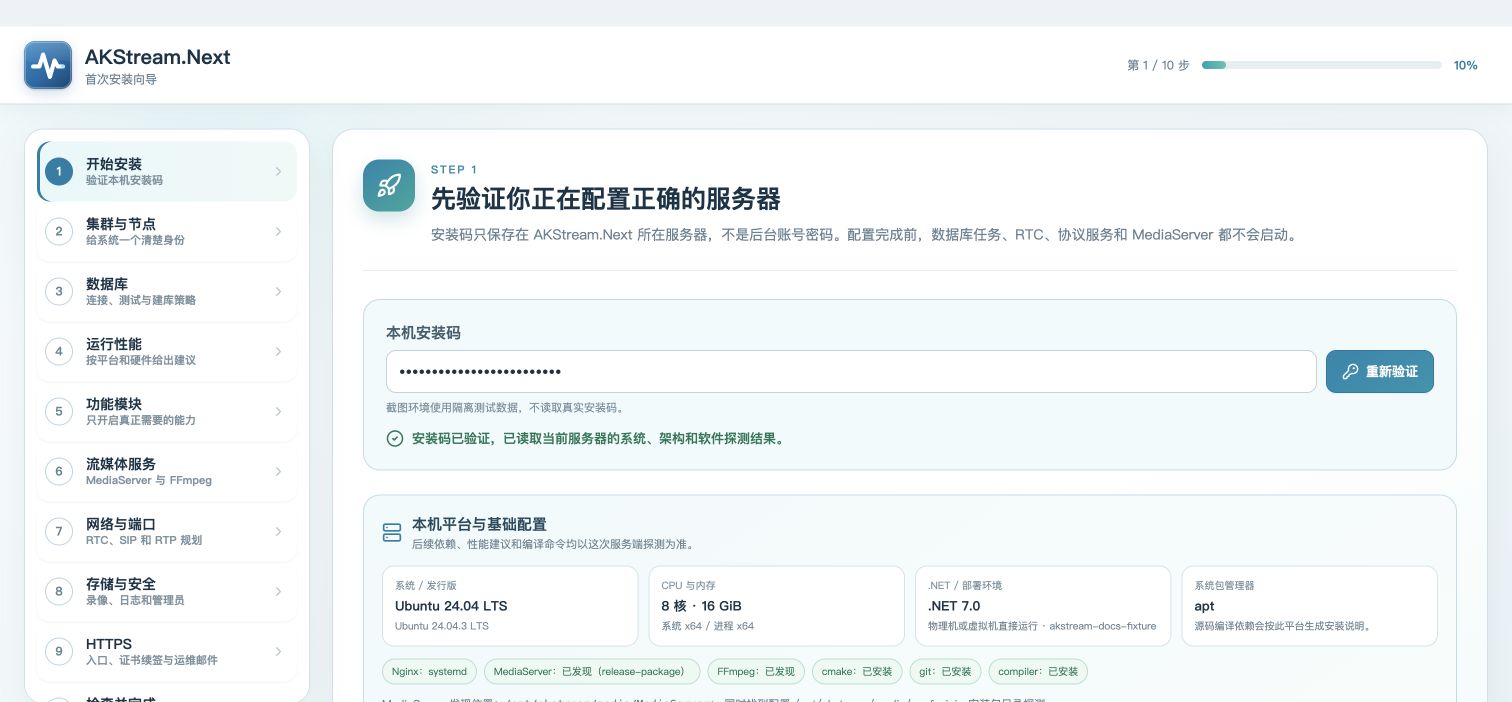Click the compiler: 已安装 tag

click(x=1038, y=671)
